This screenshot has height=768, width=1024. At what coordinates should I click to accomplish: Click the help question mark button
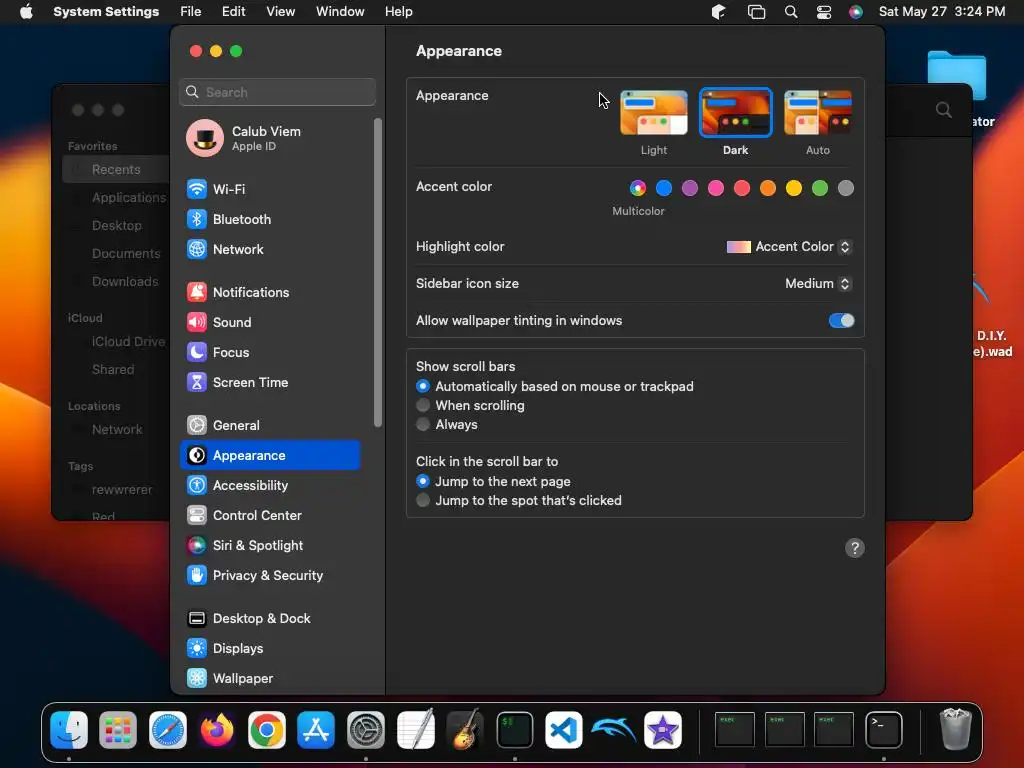coord(854,548)
